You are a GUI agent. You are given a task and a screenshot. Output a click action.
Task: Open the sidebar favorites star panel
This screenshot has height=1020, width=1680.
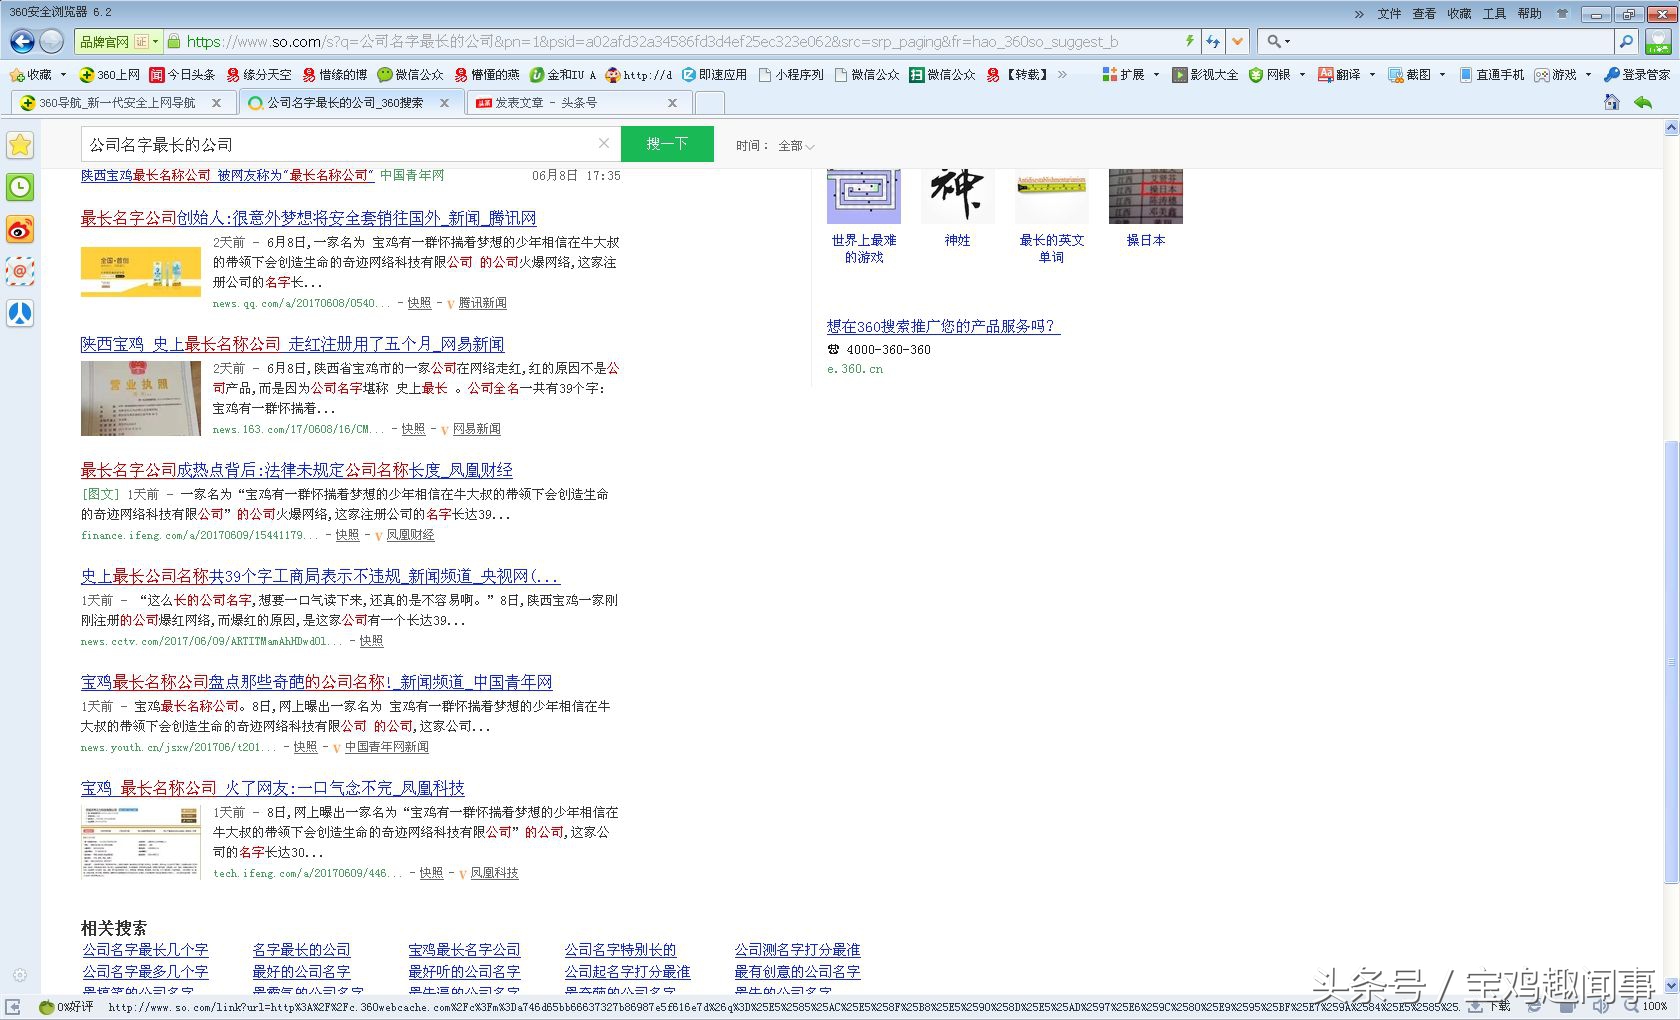pyautogui.click(x=20, y=145)
